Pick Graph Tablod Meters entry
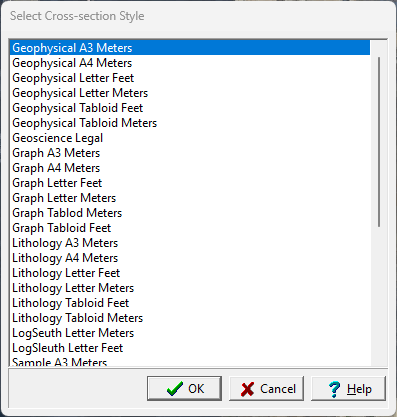 (190, 213)
